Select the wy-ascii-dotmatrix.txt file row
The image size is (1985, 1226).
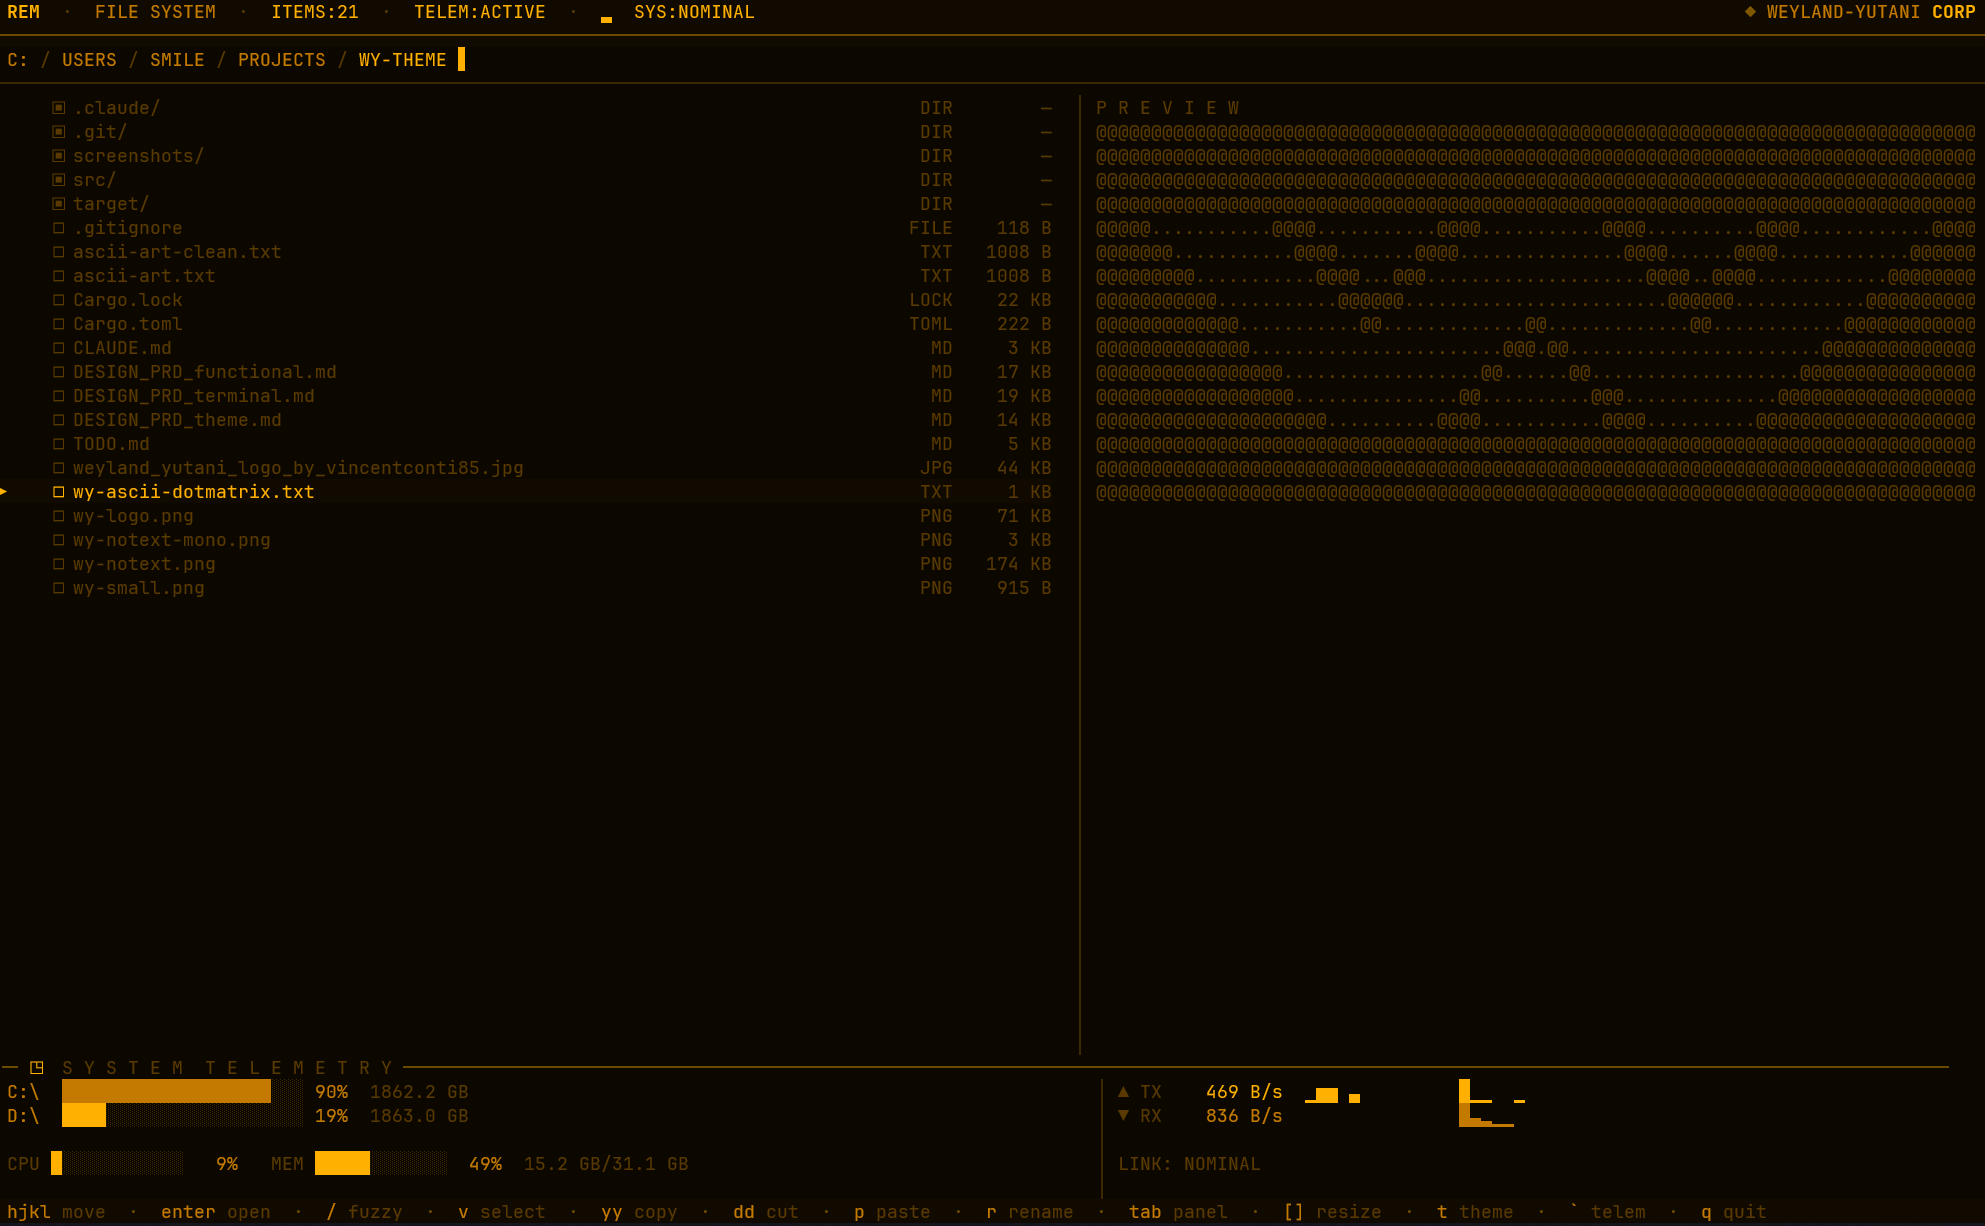pos(194,491)
